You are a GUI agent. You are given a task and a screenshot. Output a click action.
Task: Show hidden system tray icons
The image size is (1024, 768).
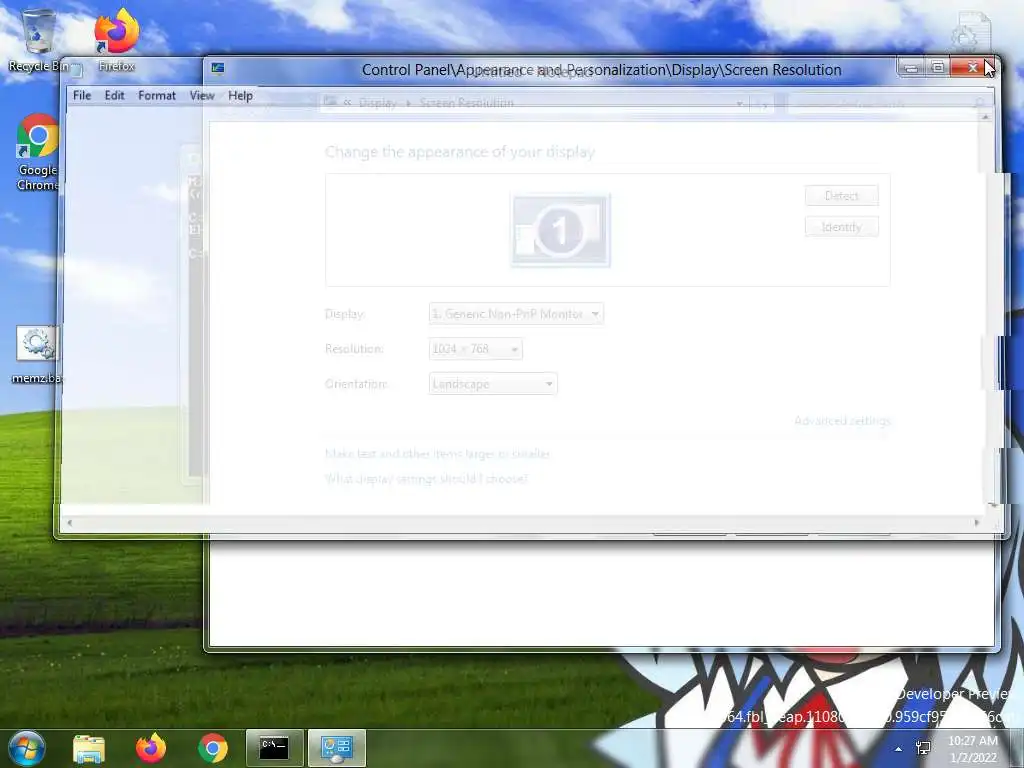(x=899, y=749)
